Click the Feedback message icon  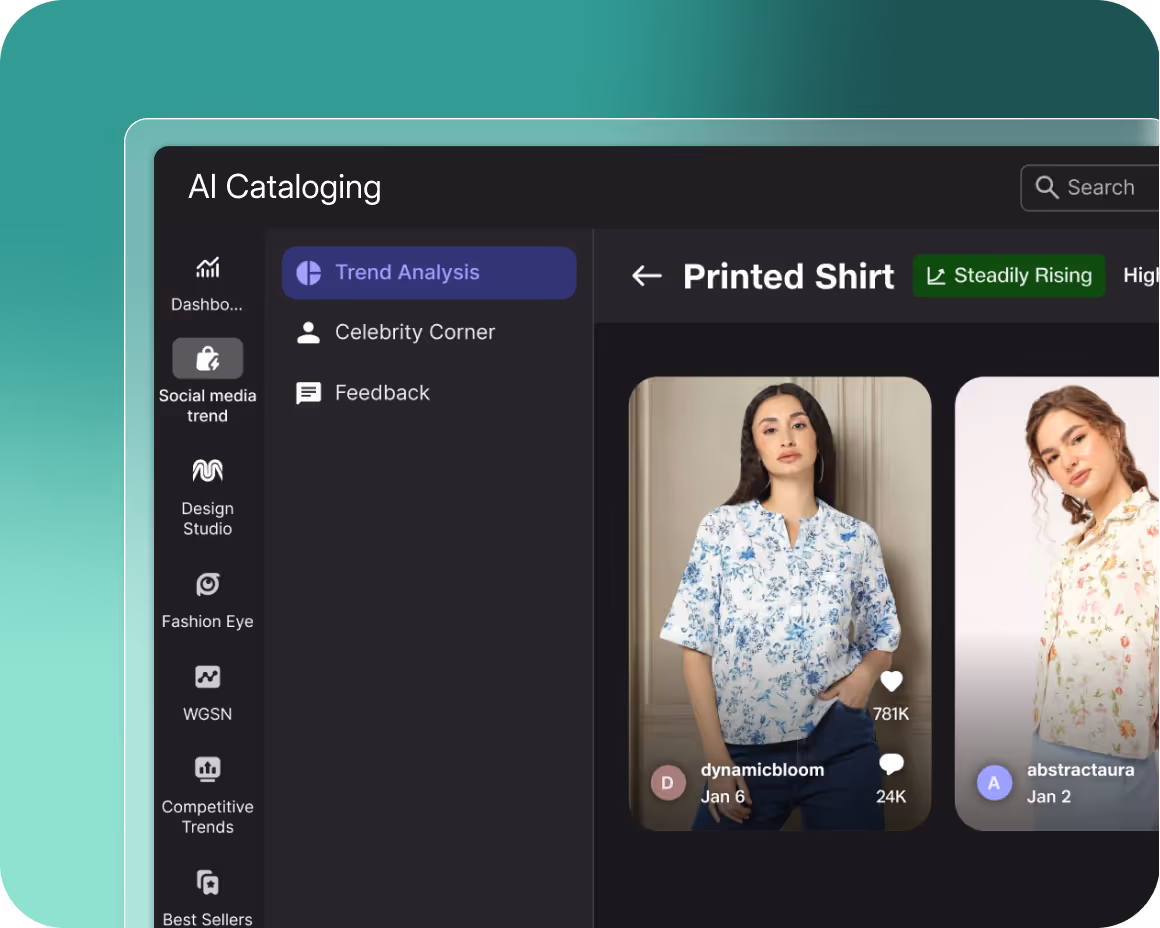pos(308,393)
